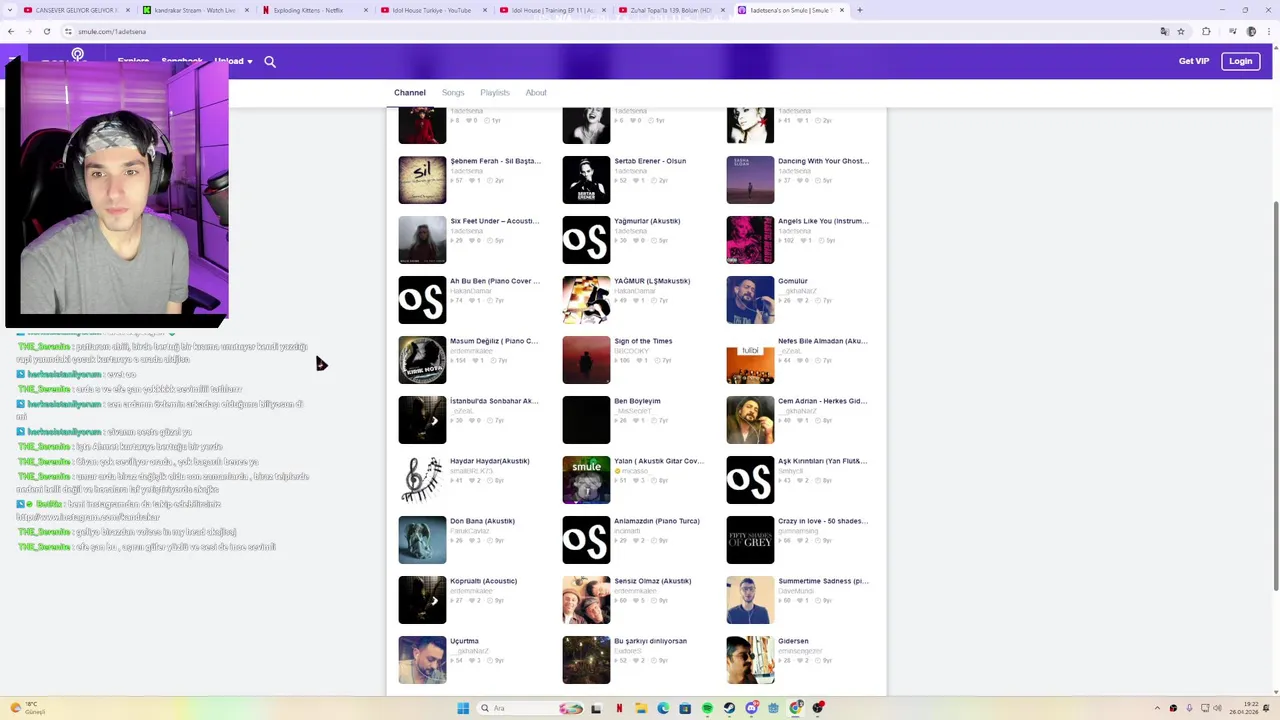Screen dimensions: 1280x720
Task: Click the Nefes Bile Almadan tulbi thumbnail
Action: click(x=750, y=360)
